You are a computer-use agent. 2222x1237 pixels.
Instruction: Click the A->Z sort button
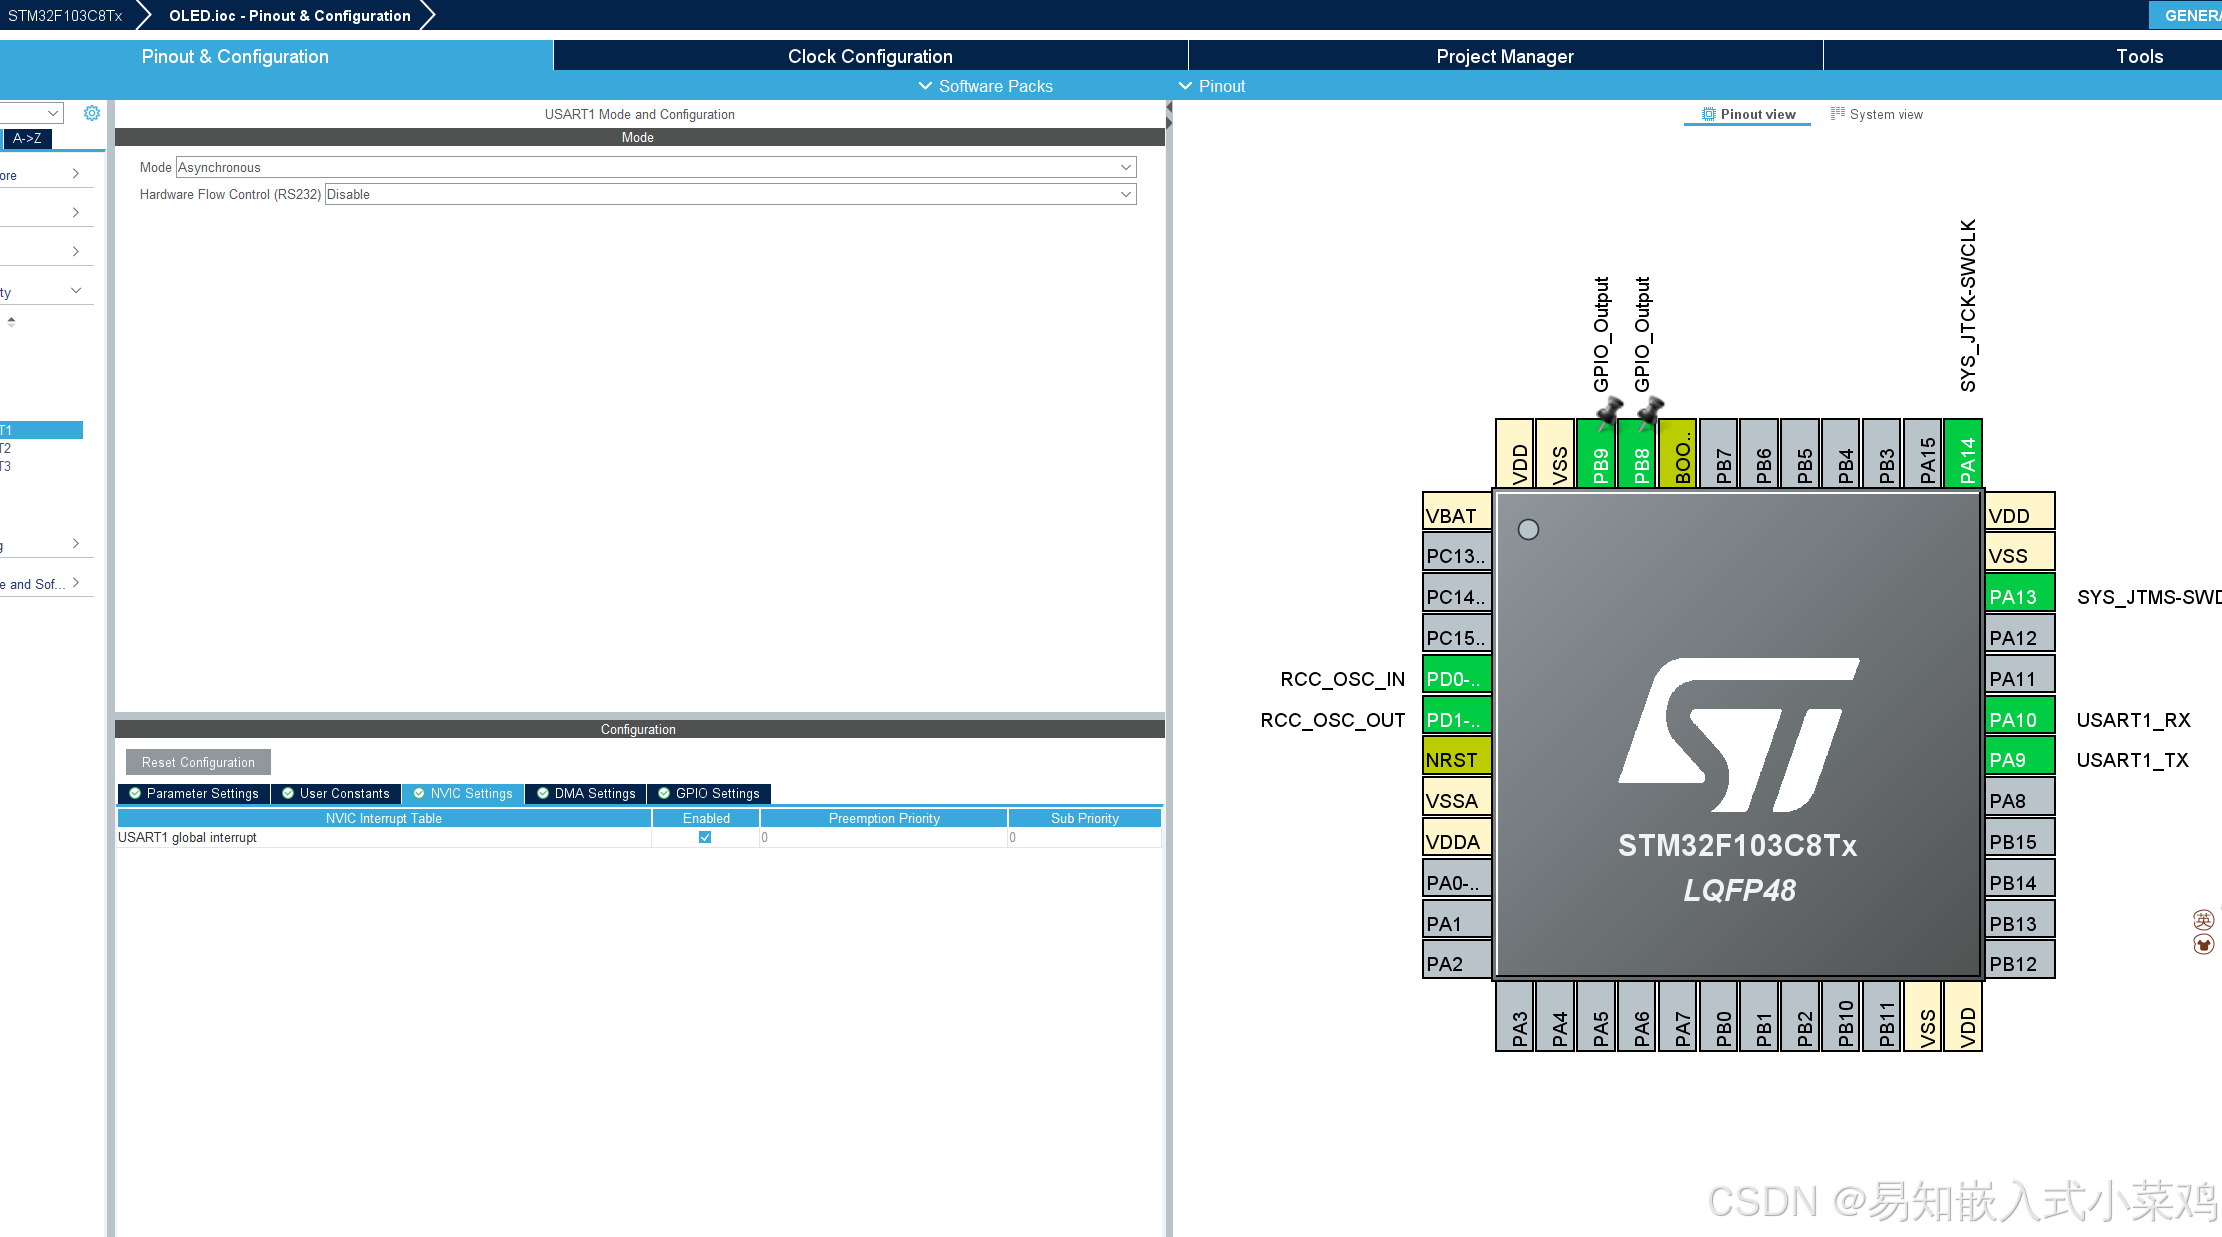[x=27, y=138]
